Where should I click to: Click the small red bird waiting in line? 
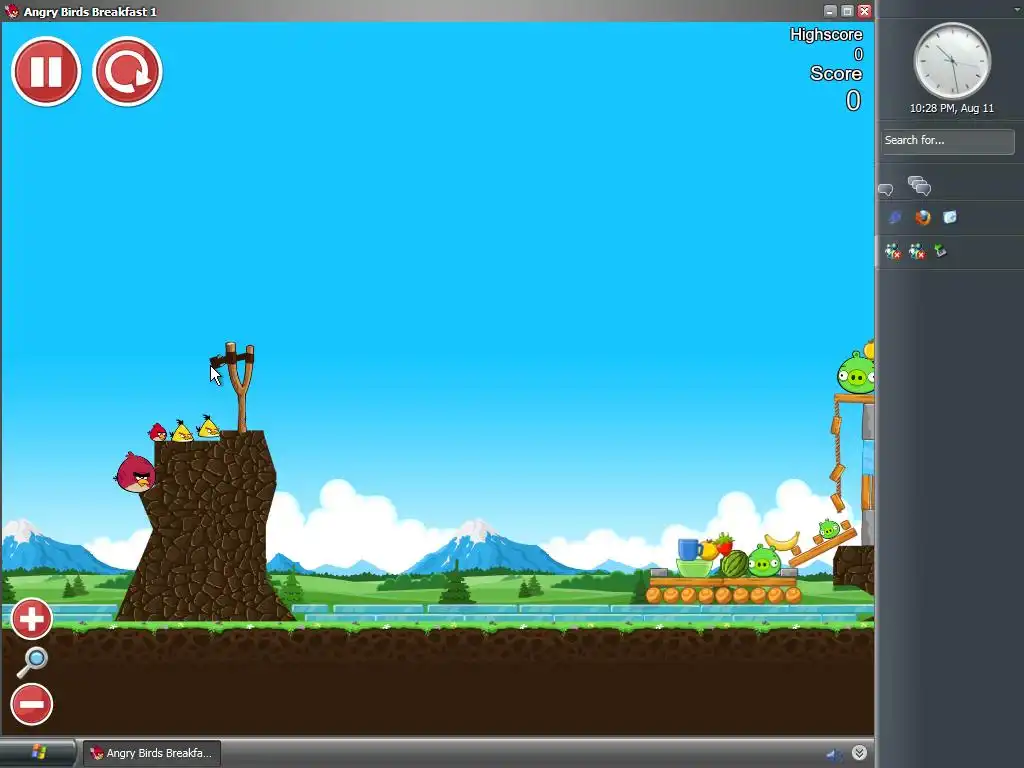pos(157,432)
